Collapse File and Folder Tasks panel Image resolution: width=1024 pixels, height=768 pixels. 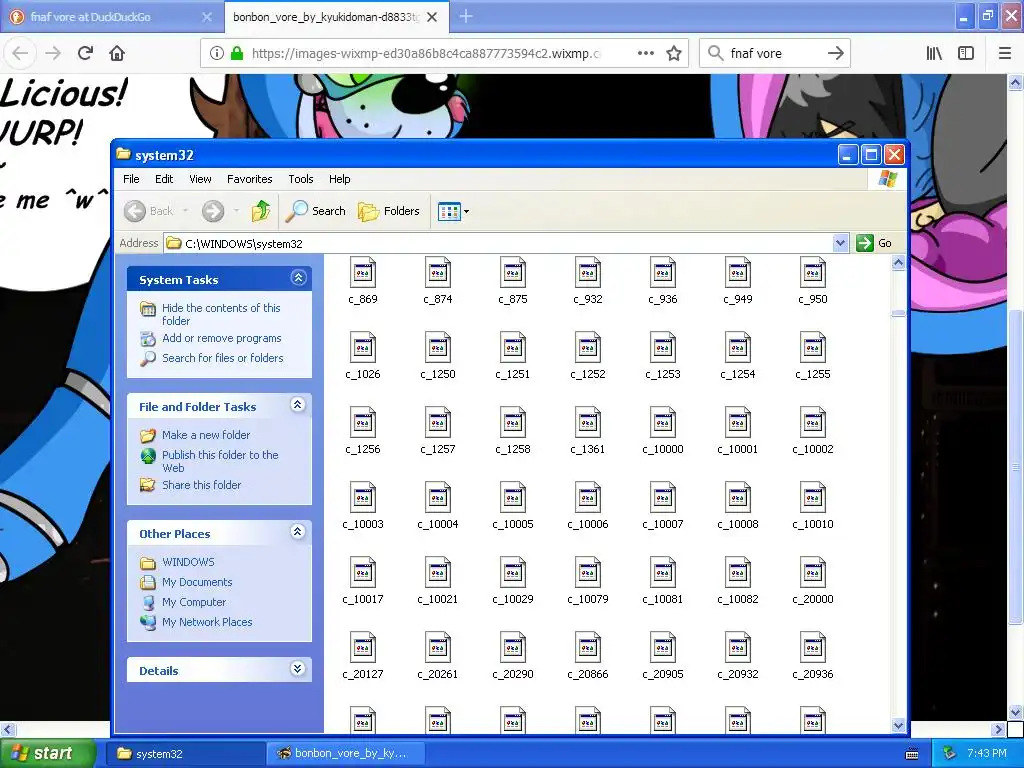(x=298, y=405)
